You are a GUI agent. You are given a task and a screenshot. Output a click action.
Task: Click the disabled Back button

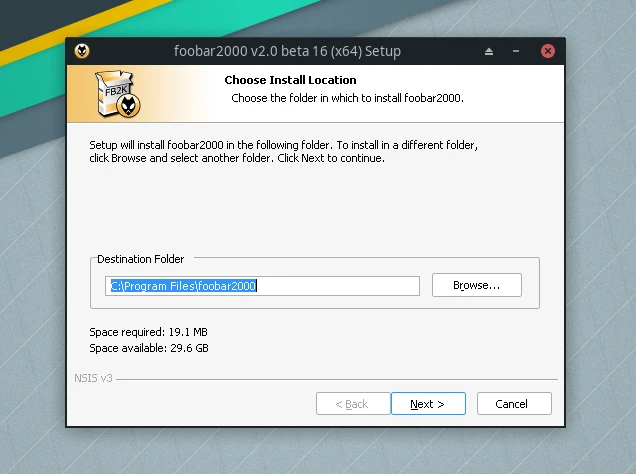pos(353,404)
